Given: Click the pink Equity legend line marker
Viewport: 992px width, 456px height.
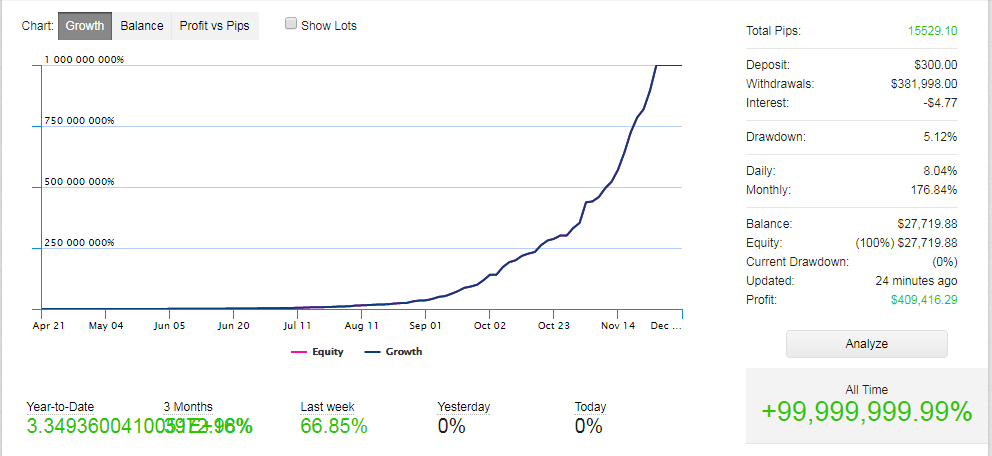Looking at the screenshot, I should [299, 352].
